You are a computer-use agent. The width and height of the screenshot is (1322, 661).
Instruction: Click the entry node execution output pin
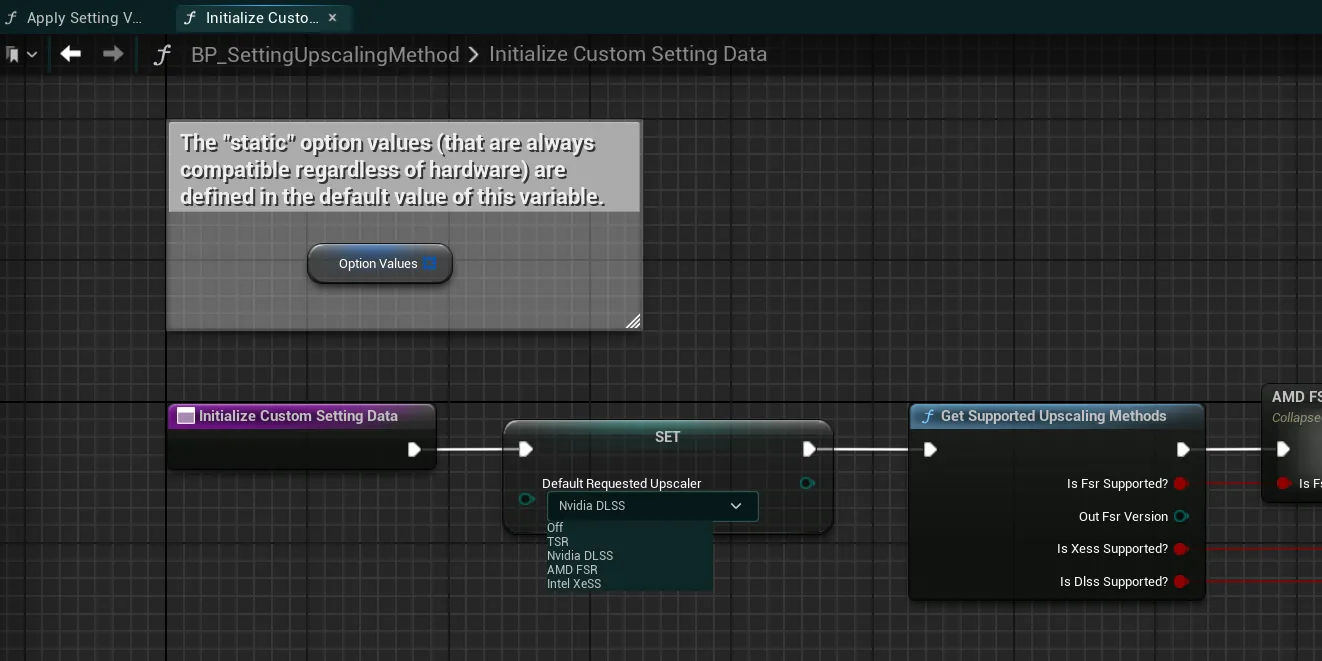click(414, 450)
